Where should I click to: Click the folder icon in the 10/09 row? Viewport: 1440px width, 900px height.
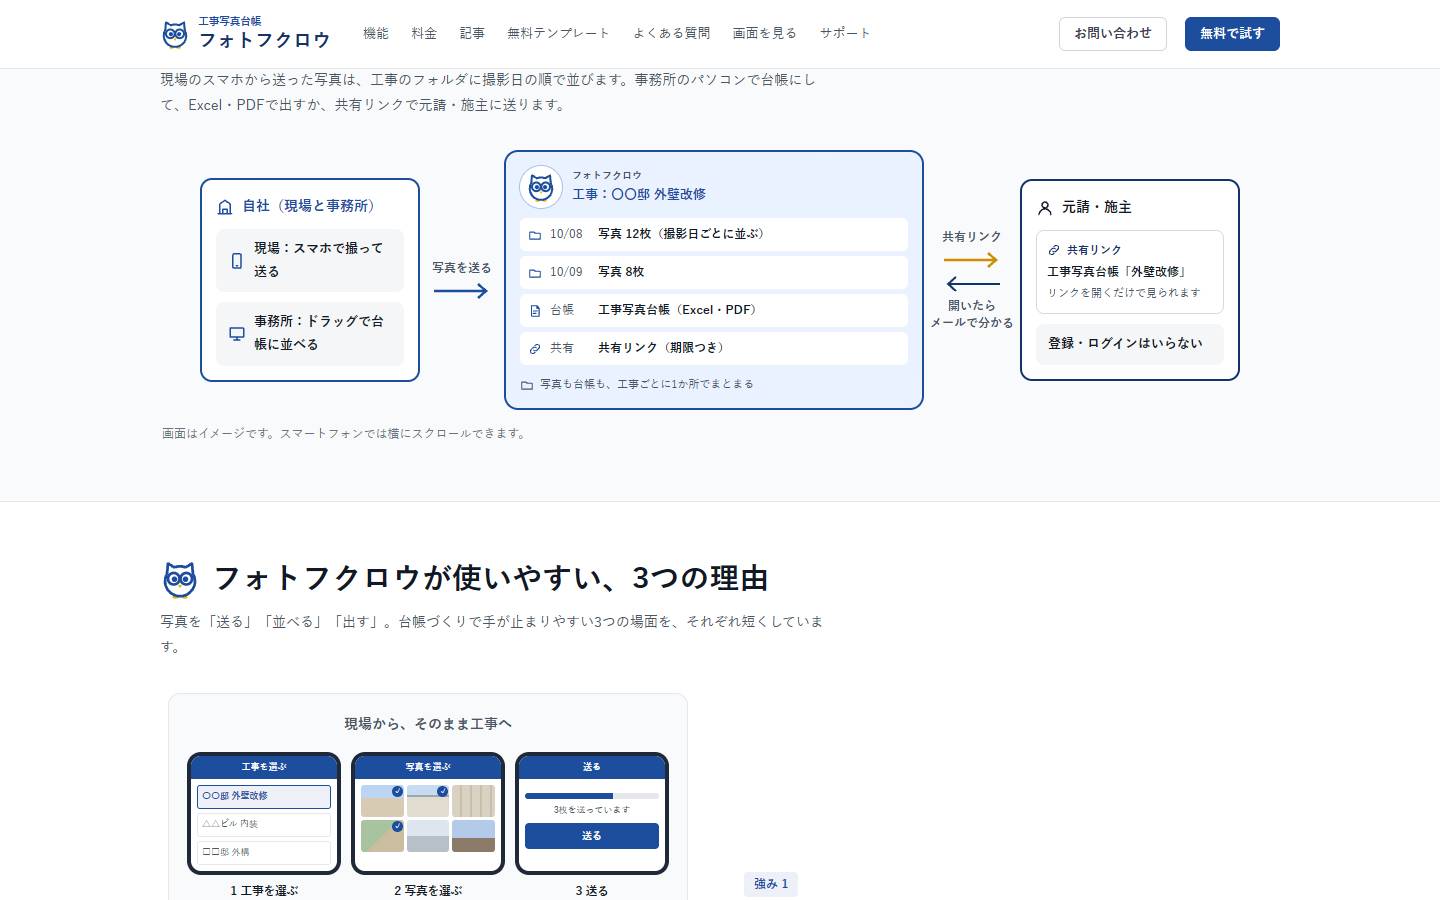pos(535,273)
